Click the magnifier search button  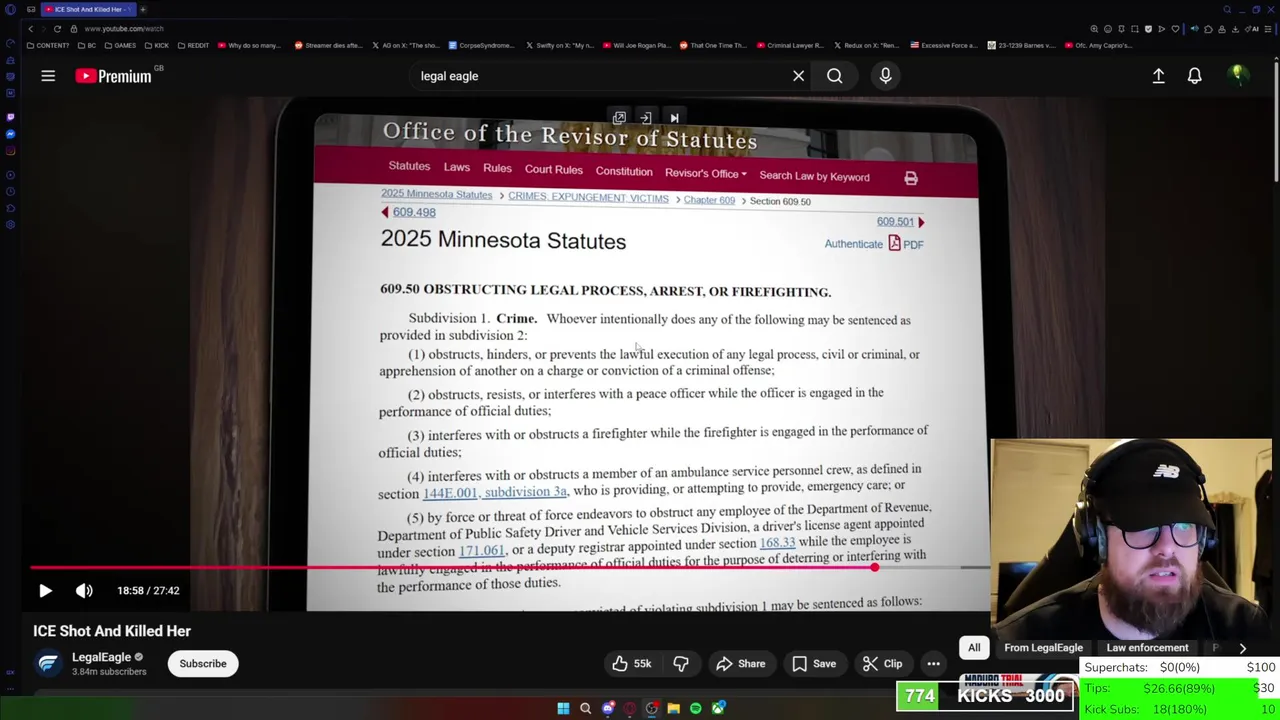(834, 76)
